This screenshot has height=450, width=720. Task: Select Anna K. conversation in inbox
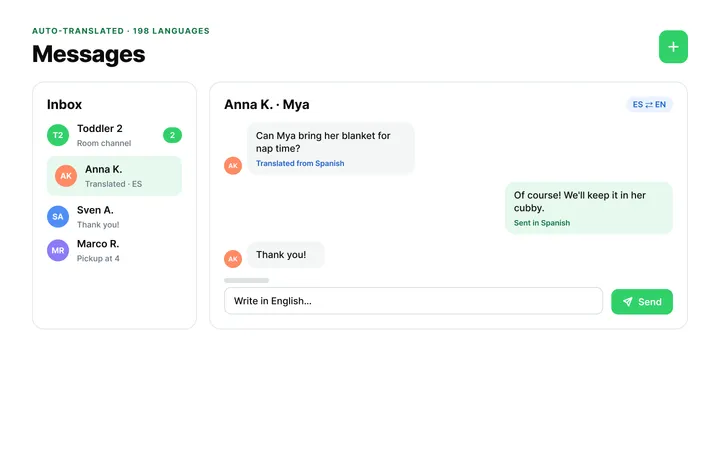[114, 176]
